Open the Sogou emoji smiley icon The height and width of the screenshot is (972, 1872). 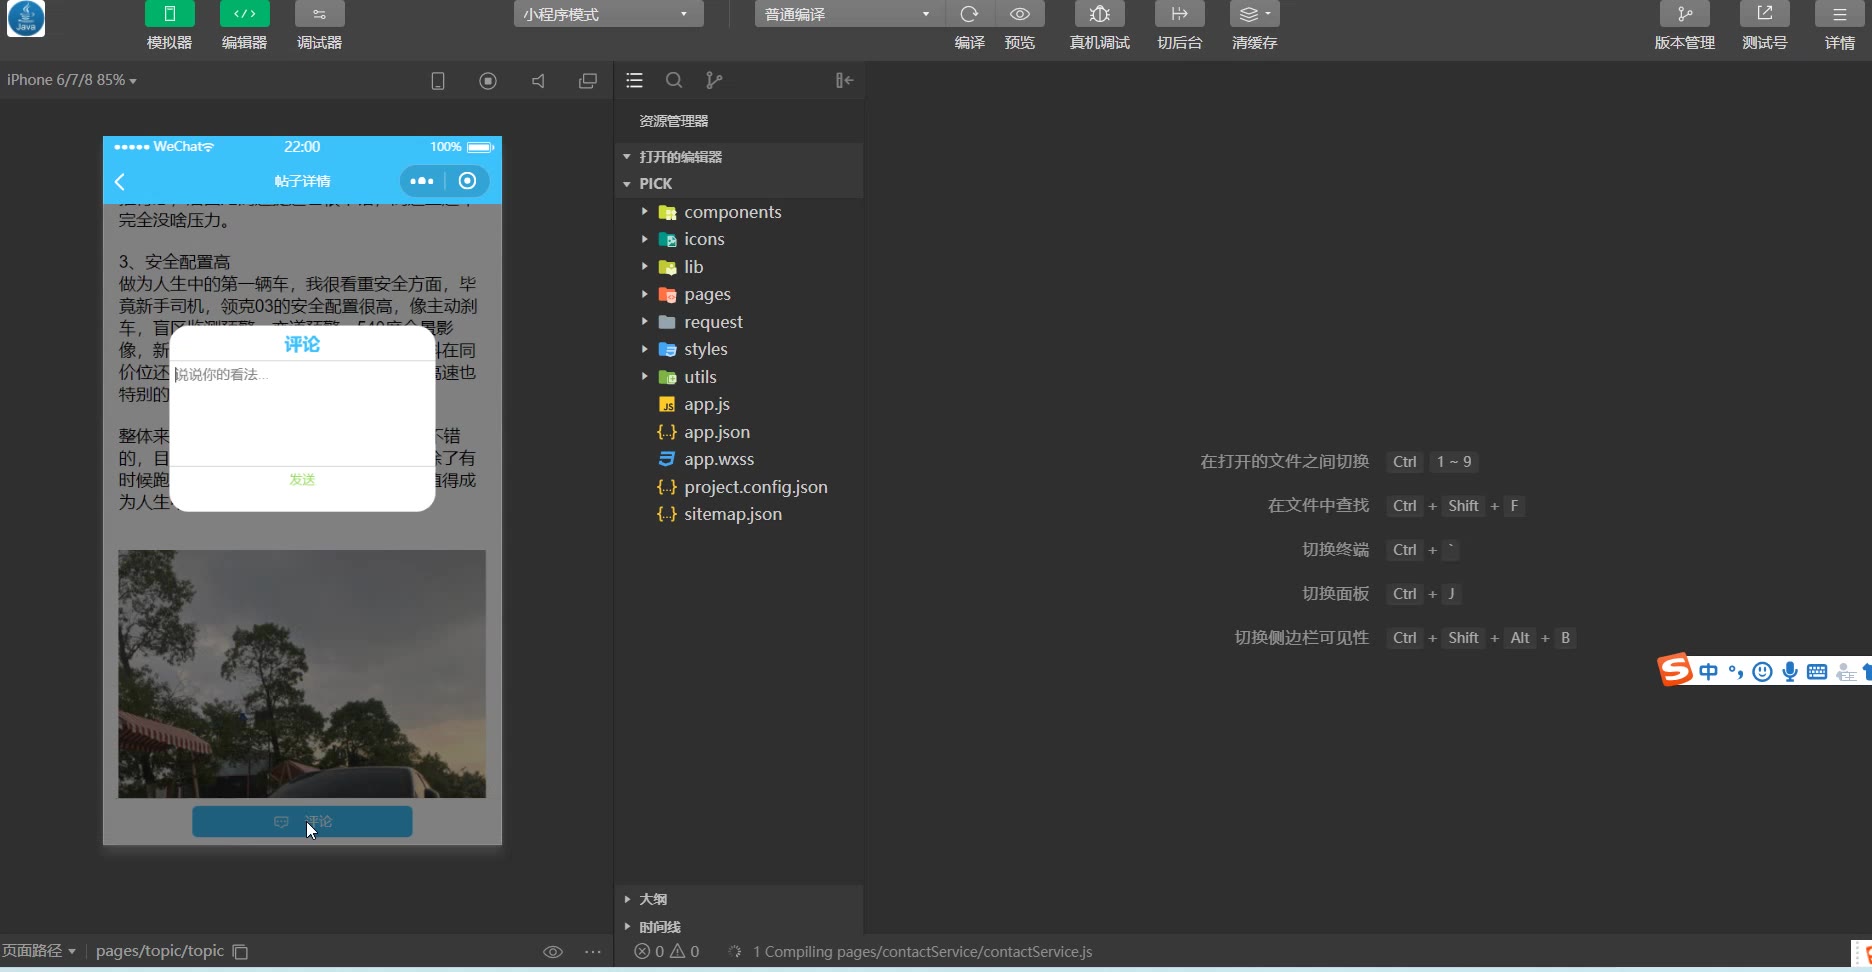pyautogui.click(x=1763, y=672)
